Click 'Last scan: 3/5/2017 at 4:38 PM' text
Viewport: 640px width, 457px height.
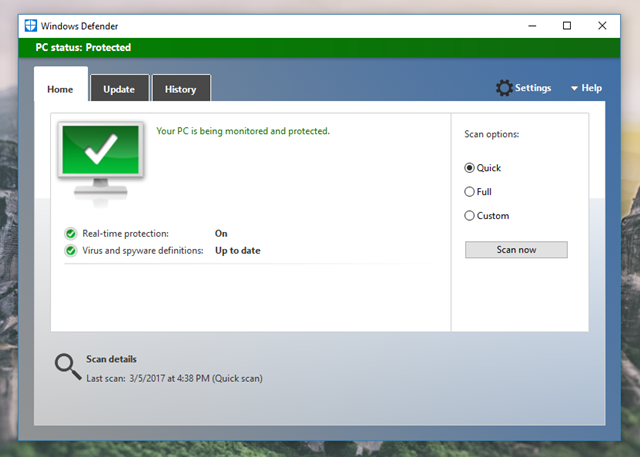(x=148, y=379)
